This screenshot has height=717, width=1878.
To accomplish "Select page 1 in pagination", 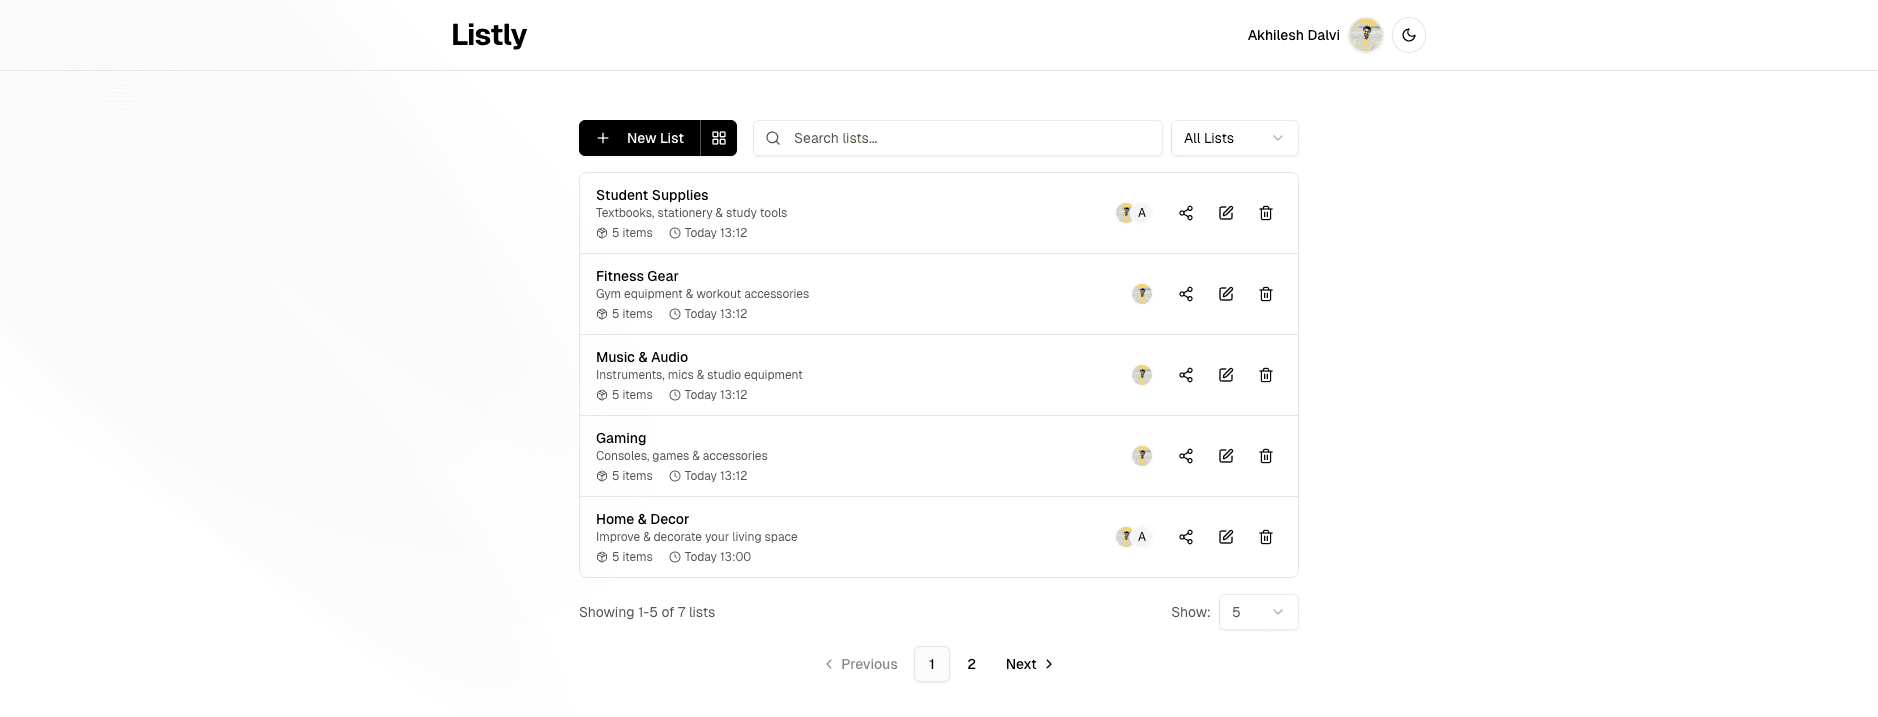I will pos(931,664).
